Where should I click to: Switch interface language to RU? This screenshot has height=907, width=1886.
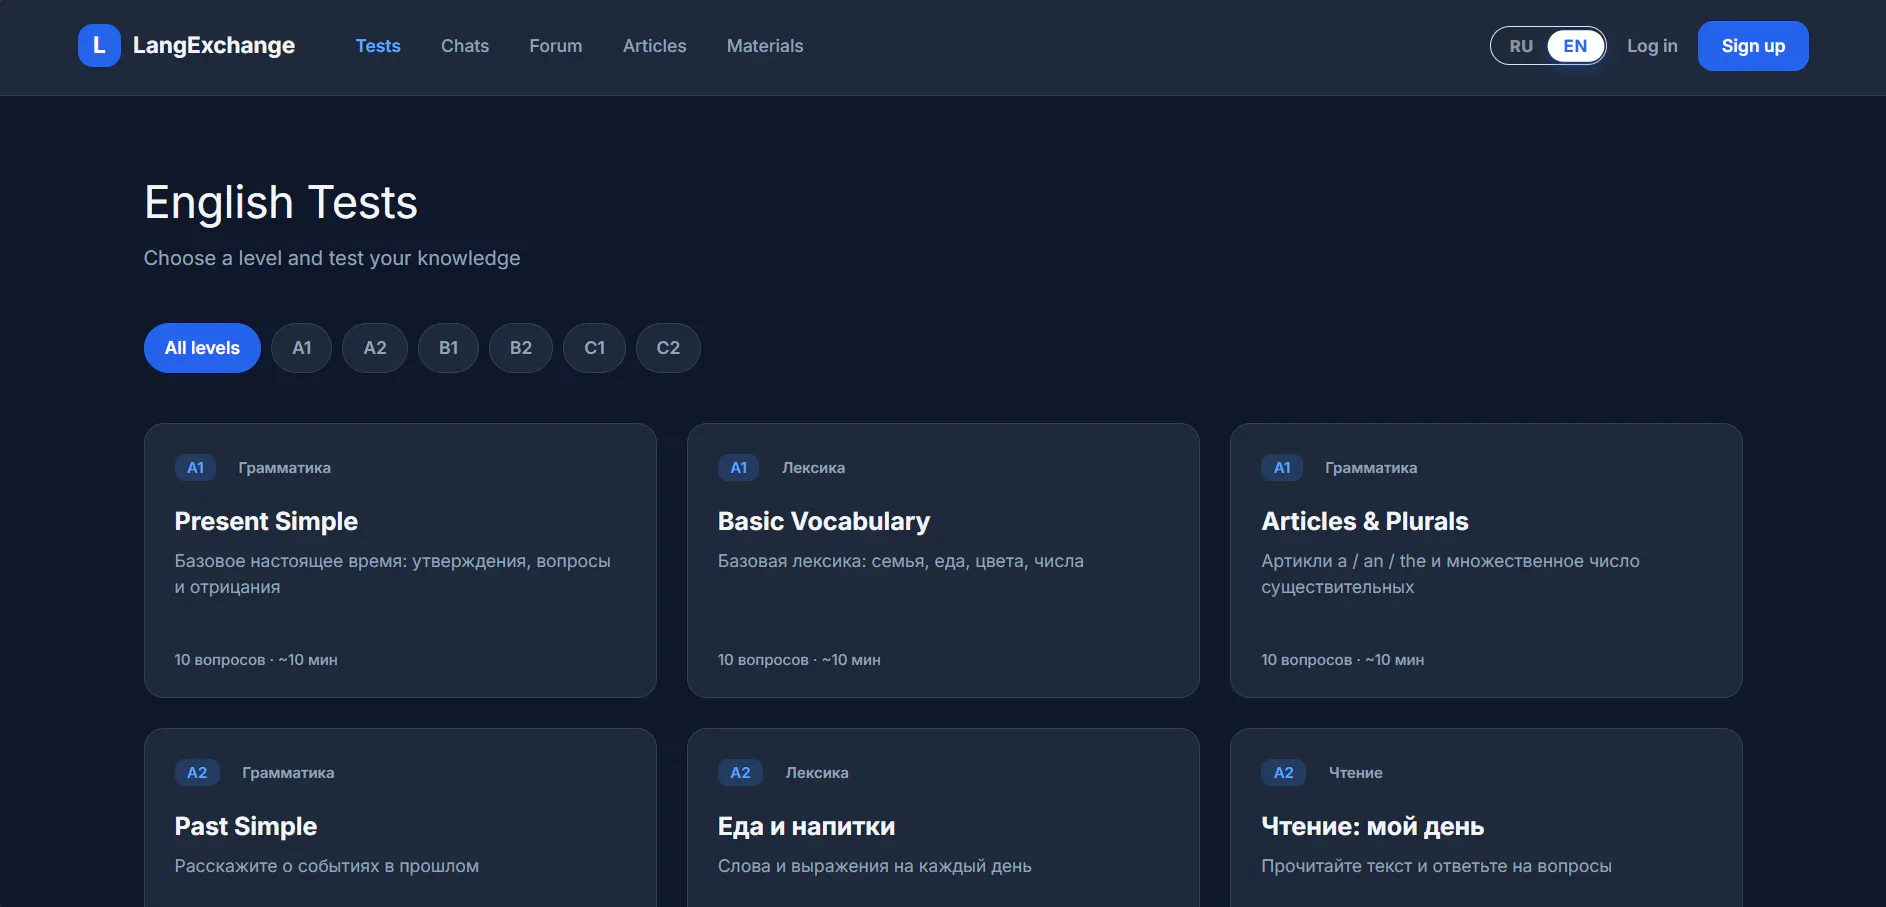tap(1521, 46)
